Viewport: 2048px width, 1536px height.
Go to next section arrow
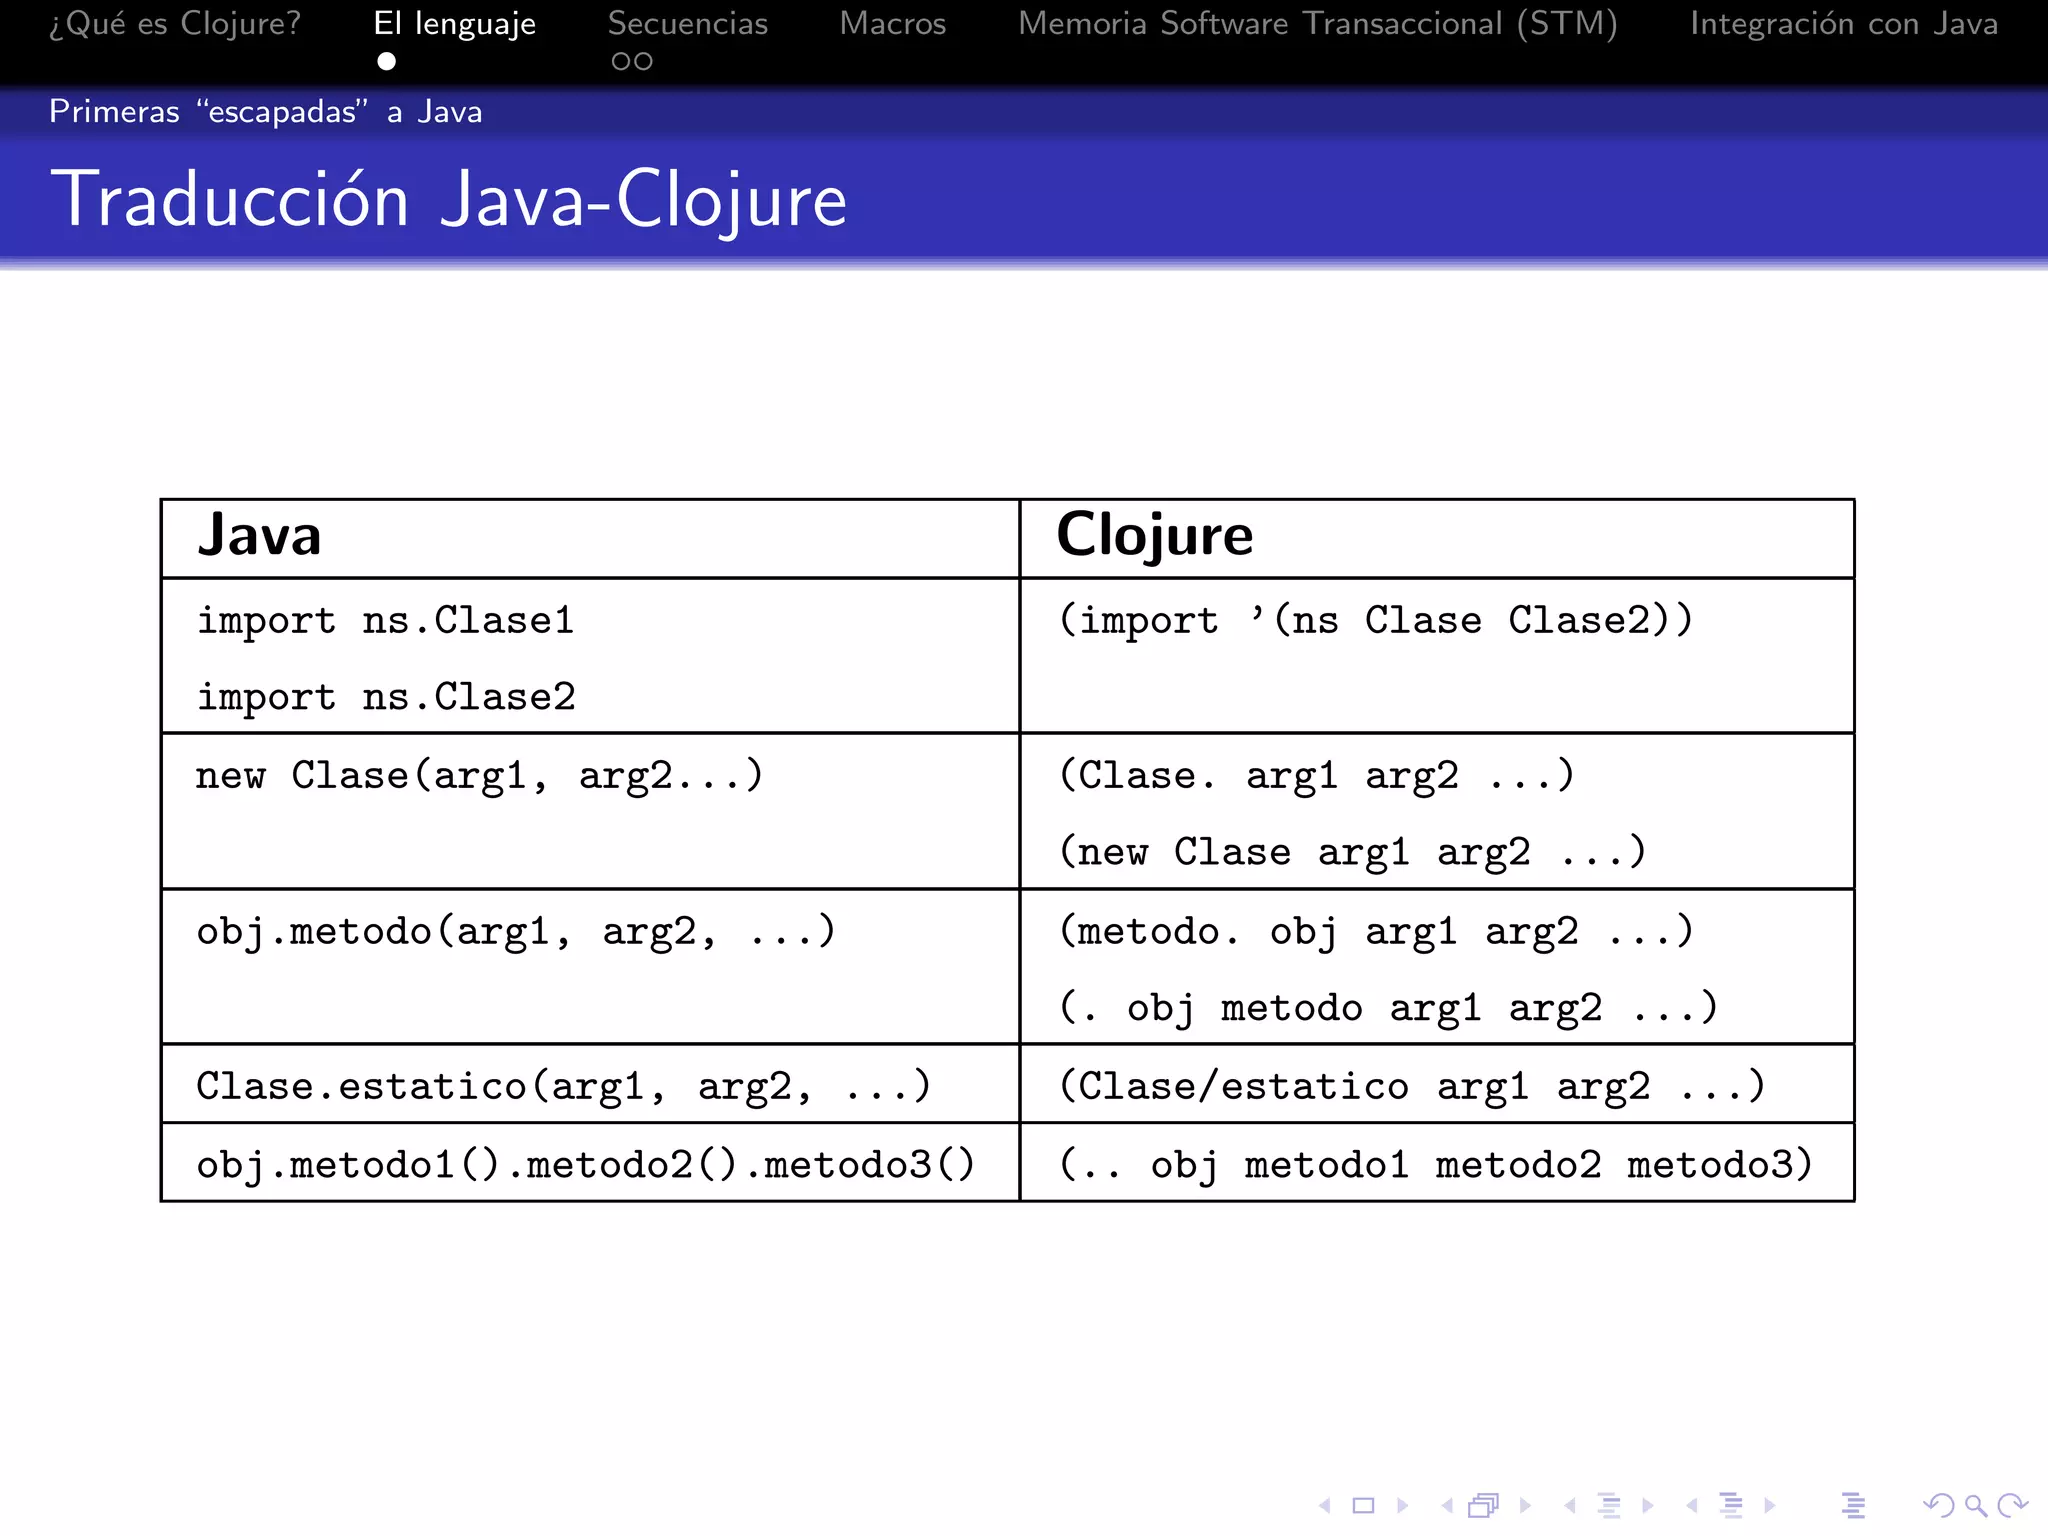pyautogui.click(x=1770, y=1505)
